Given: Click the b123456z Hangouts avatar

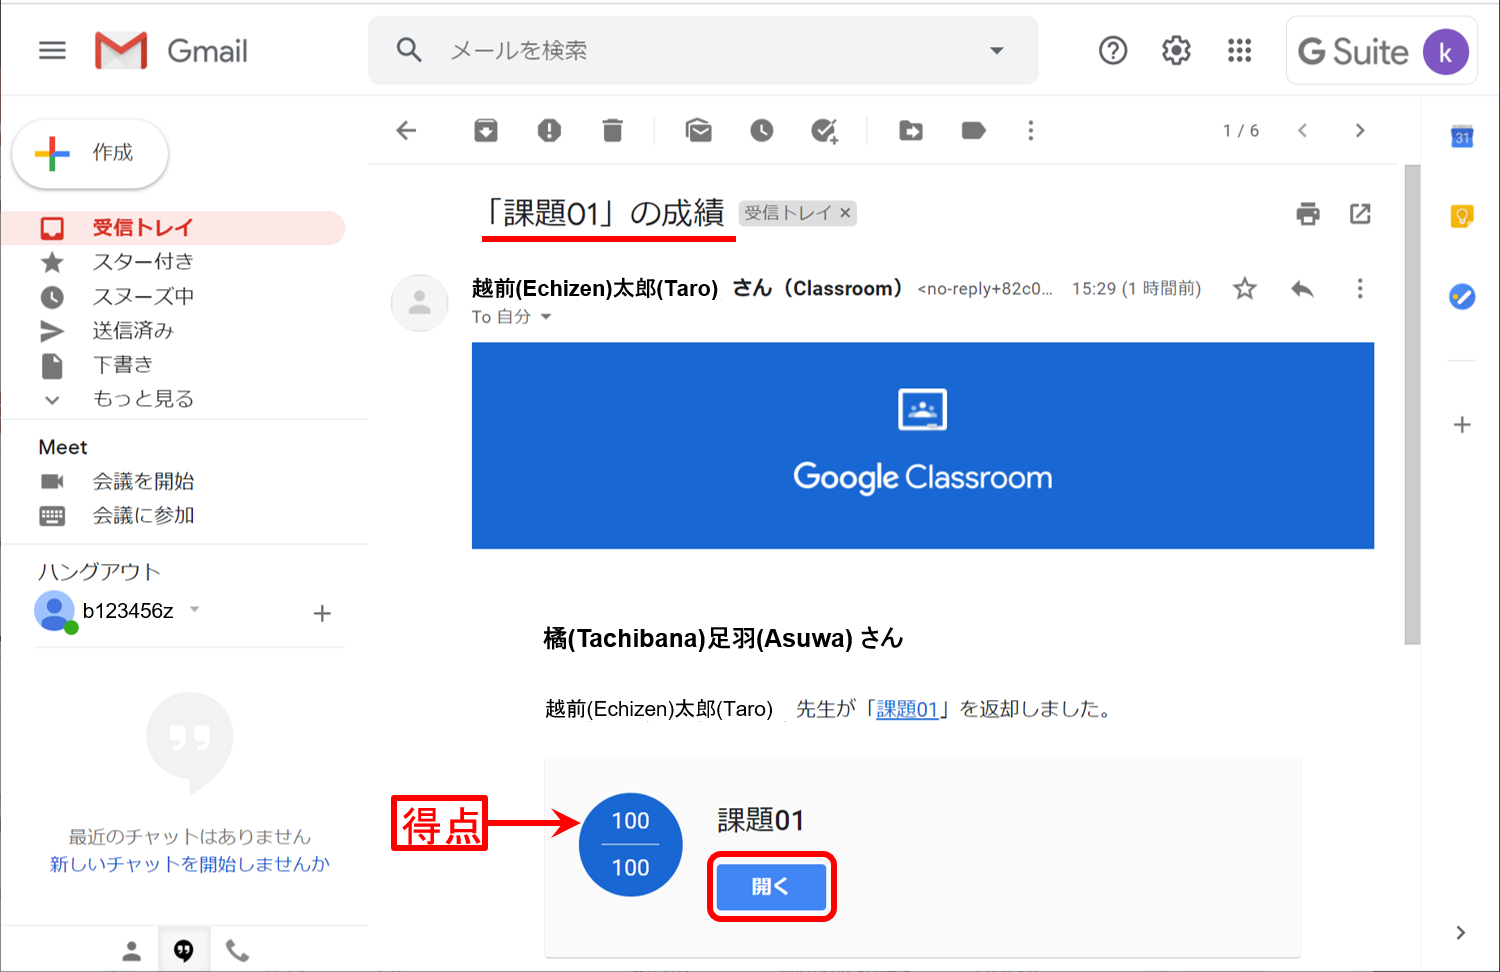Looking at the screenshot, I should [55, 611].
